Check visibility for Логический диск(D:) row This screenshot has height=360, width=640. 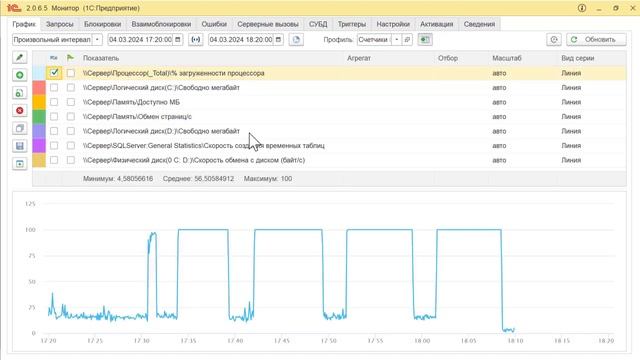[x=54, y=131]
